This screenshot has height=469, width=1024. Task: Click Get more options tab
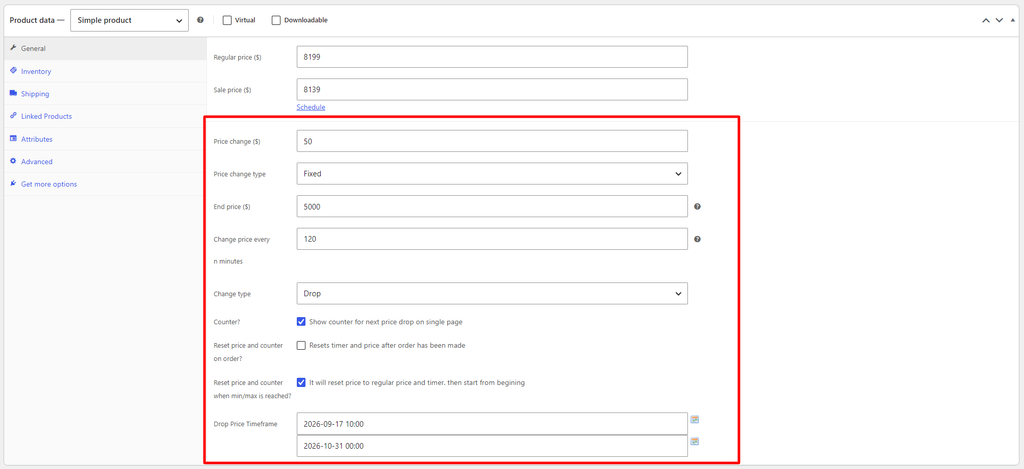(x=105, y=184)
